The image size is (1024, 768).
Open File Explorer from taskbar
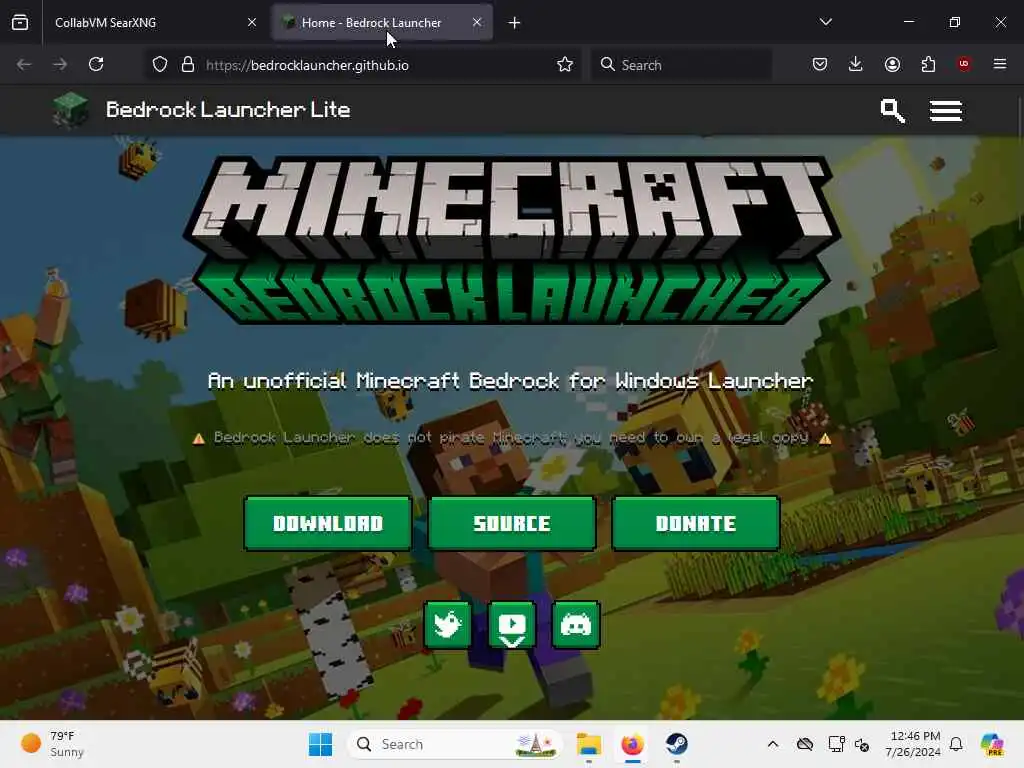(x=588, y=744)
